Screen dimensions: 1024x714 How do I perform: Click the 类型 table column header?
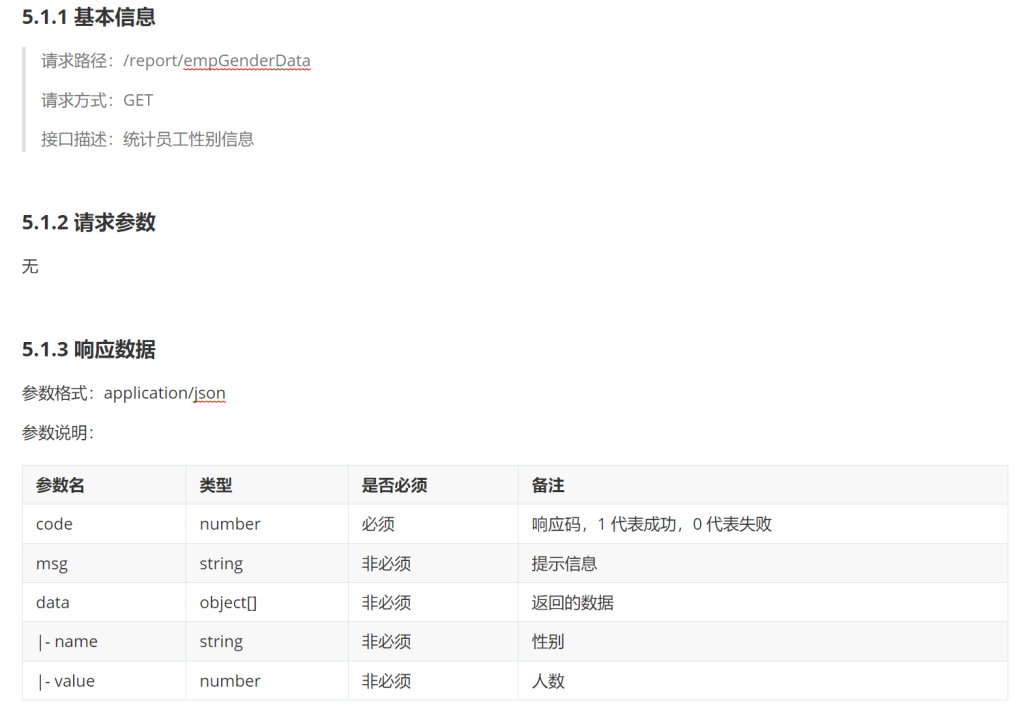[216, 485]
